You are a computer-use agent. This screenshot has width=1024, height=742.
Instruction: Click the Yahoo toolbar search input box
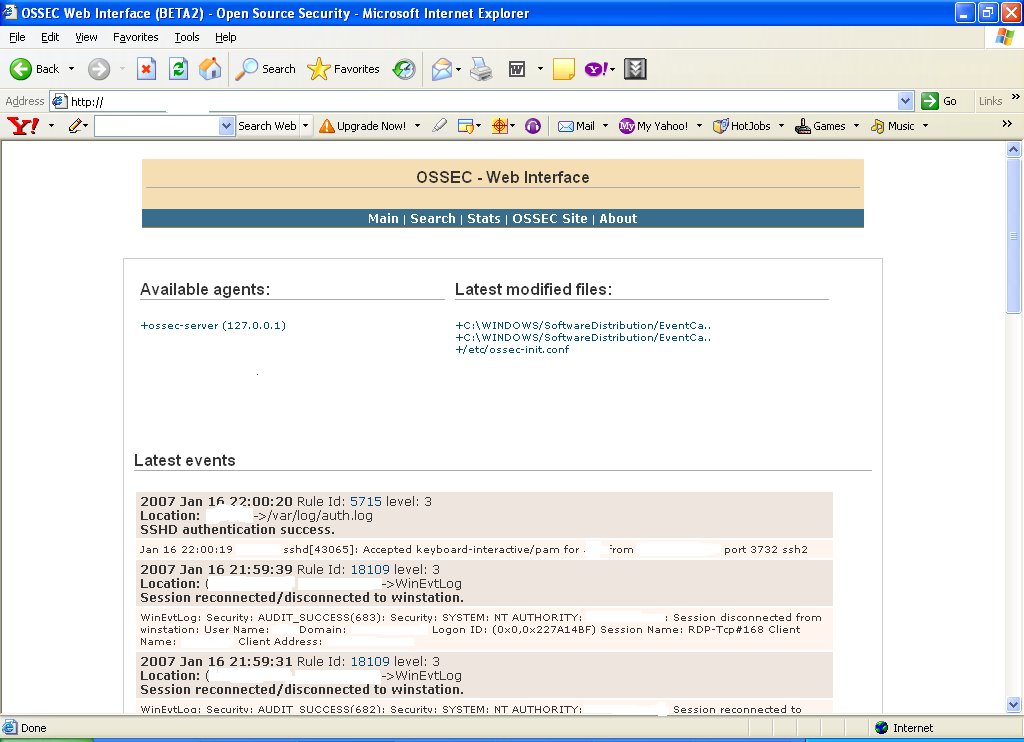click(157, 126)
